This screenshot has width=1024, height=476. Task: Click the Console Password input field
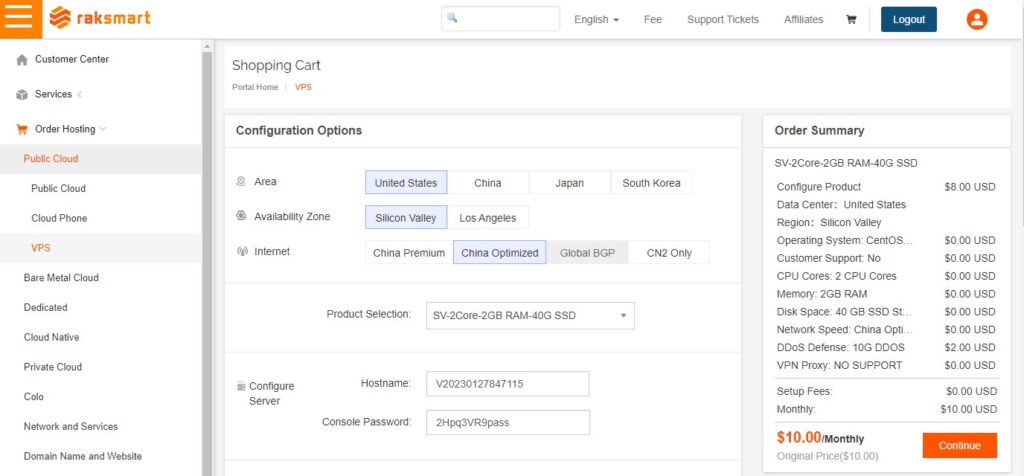[507, 422]
